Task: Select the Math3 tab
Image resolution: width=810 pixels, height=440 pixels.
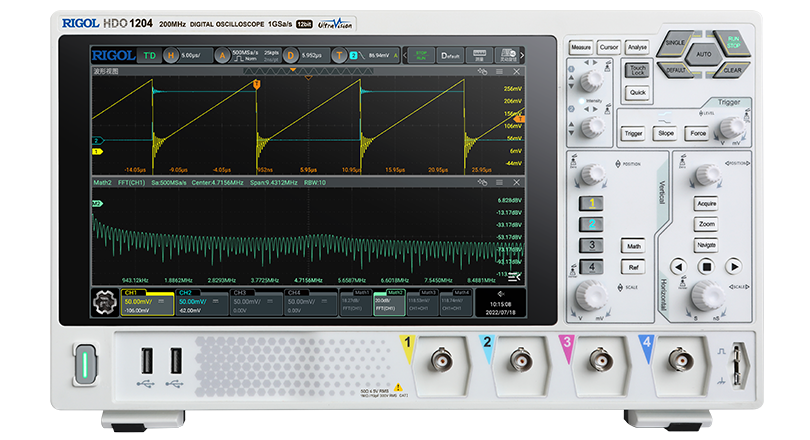Action: tap(422, 302)
